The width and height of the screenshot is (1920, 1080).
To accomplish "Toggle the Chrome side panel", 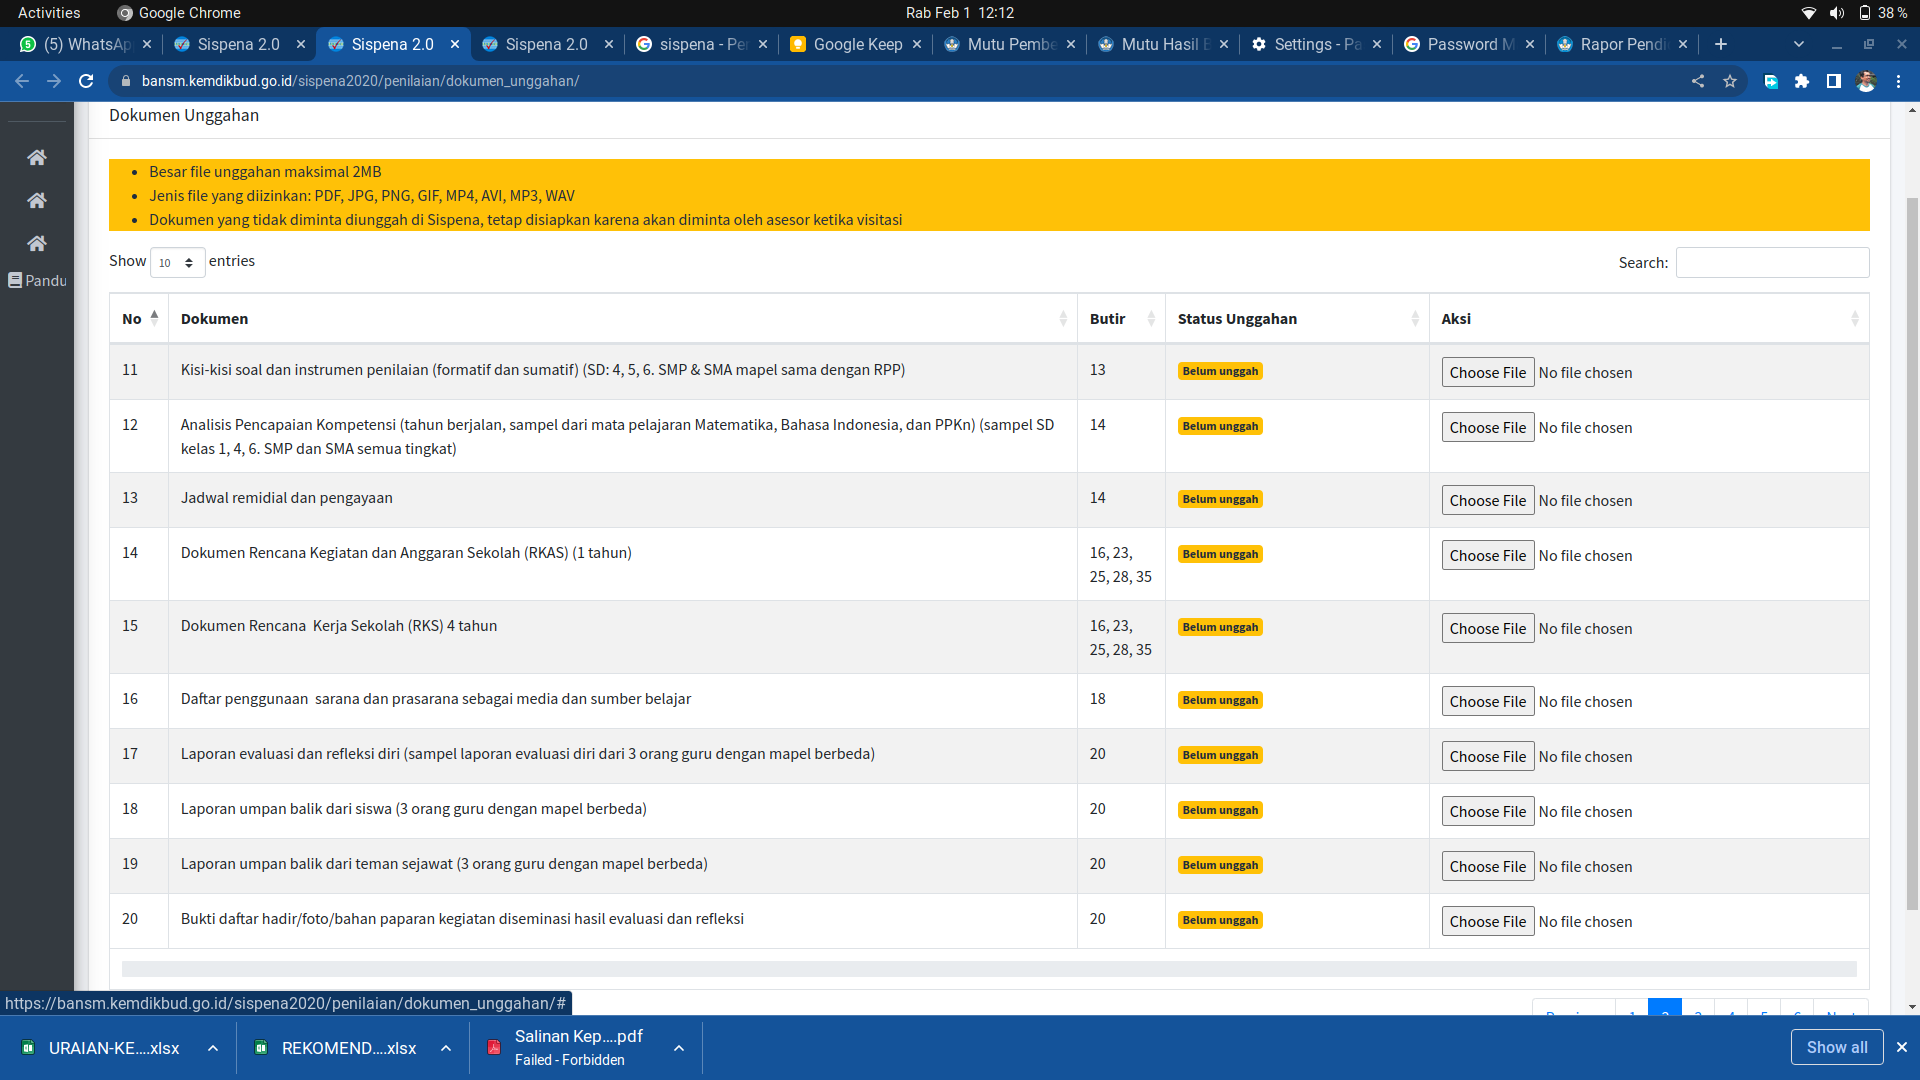I will click(x=1834, y=81).
